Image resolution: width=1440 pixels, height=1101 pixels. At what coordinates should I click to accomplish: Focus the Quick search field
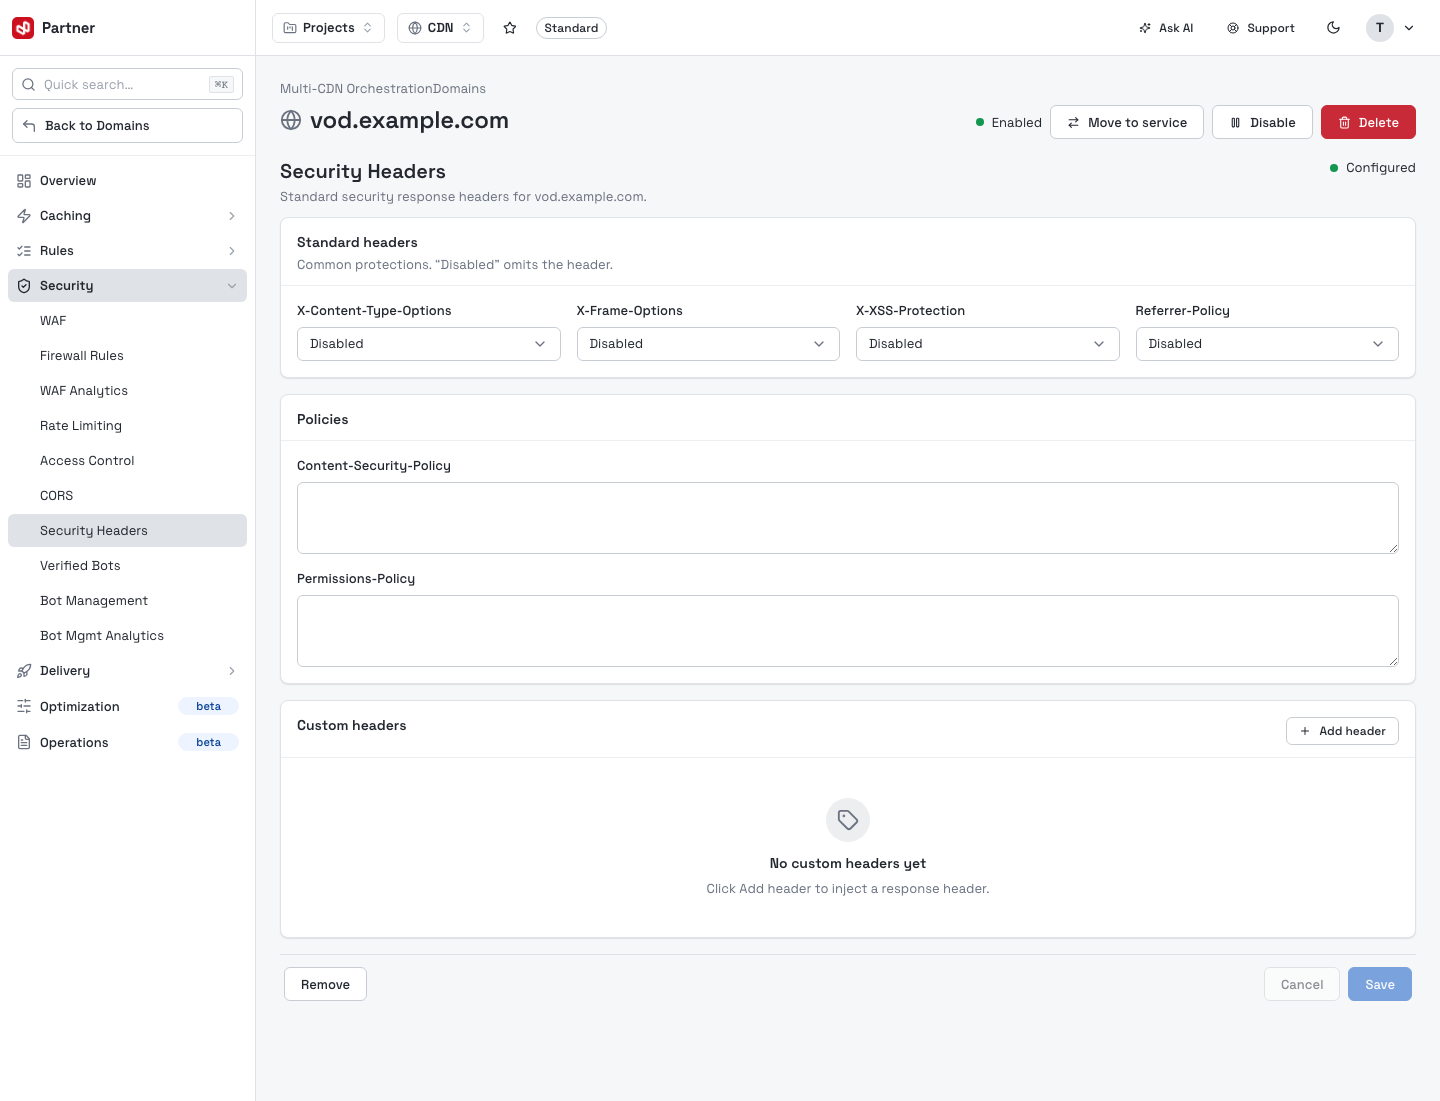128,84
